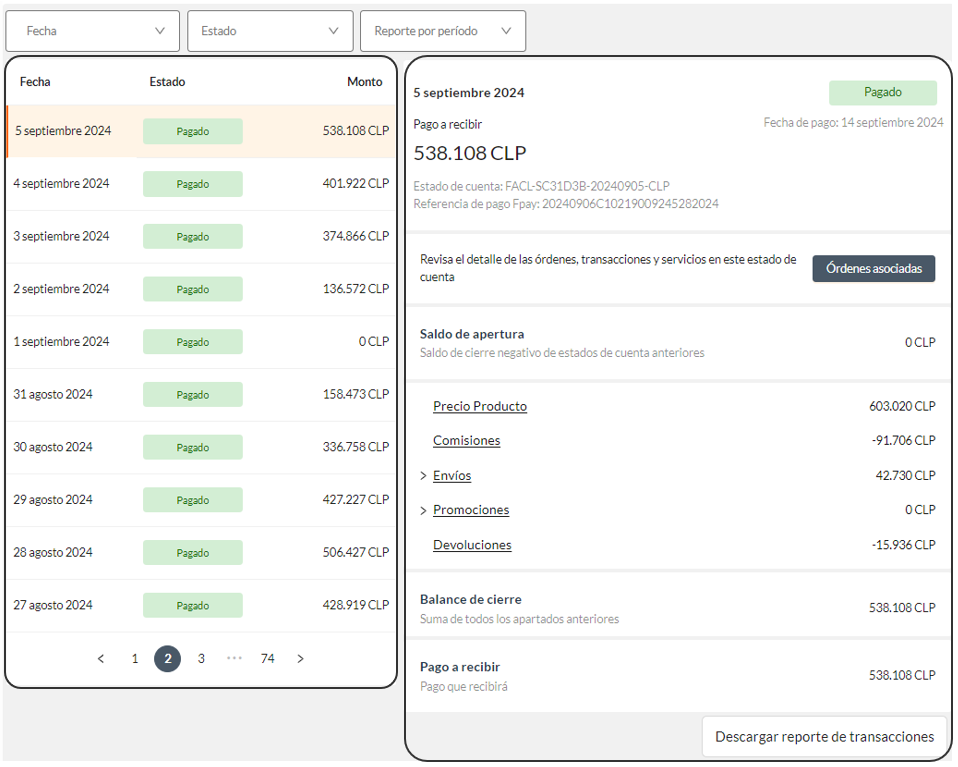The height and width of the screenshot is (767, 958).
Task: Click Órdenes asociadas button
Action: coord(874,269)
